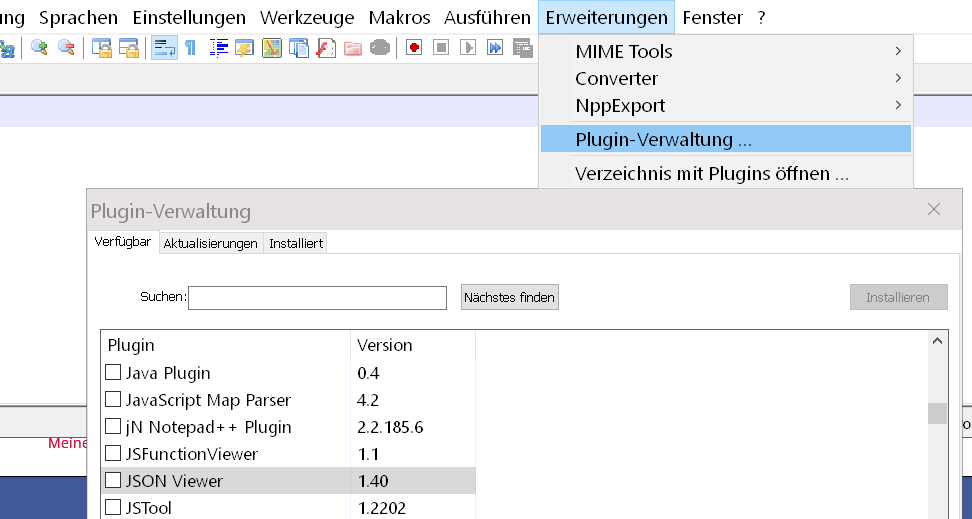Image resolution: width=972 pixels, height=519 pixels.
Task: Toggle synchronized vertical scrolling icon
Action: click(102, 48)
